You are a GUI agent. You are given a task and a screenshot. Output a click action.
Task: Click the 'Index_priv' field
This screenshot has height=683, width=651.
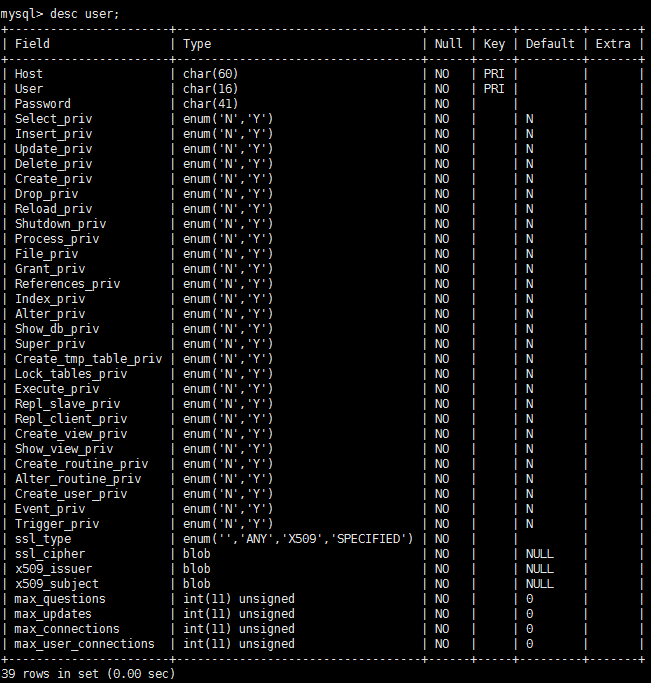point(50,299)
